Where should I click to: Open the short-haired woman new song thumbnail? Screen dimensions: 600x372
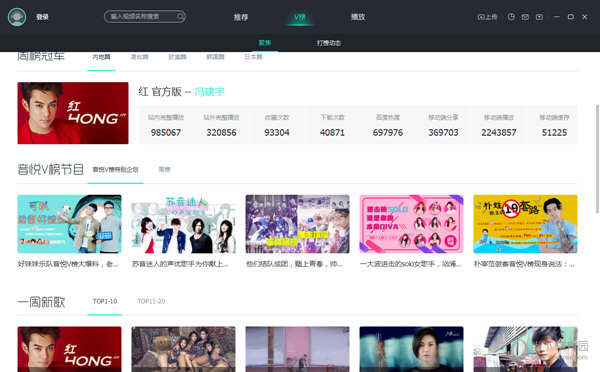[411, 349]
